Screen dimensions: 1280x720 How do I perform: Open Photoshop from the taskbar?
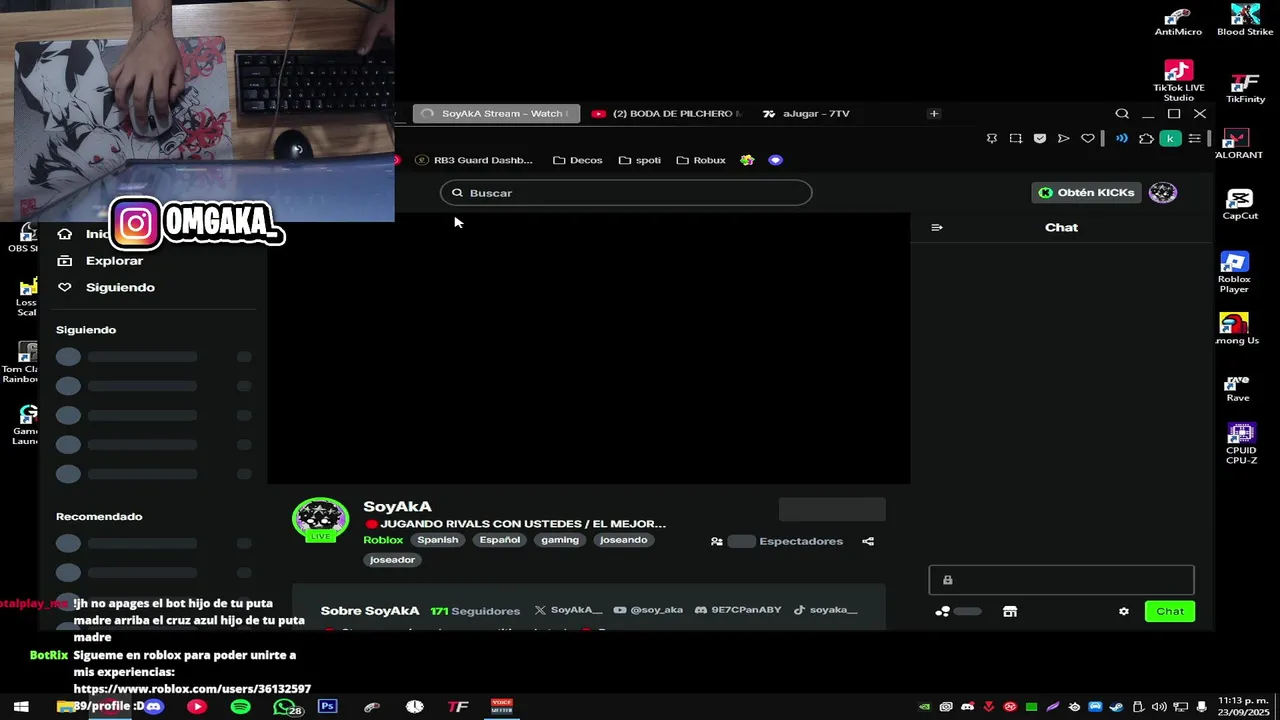[x=327, y=707]
